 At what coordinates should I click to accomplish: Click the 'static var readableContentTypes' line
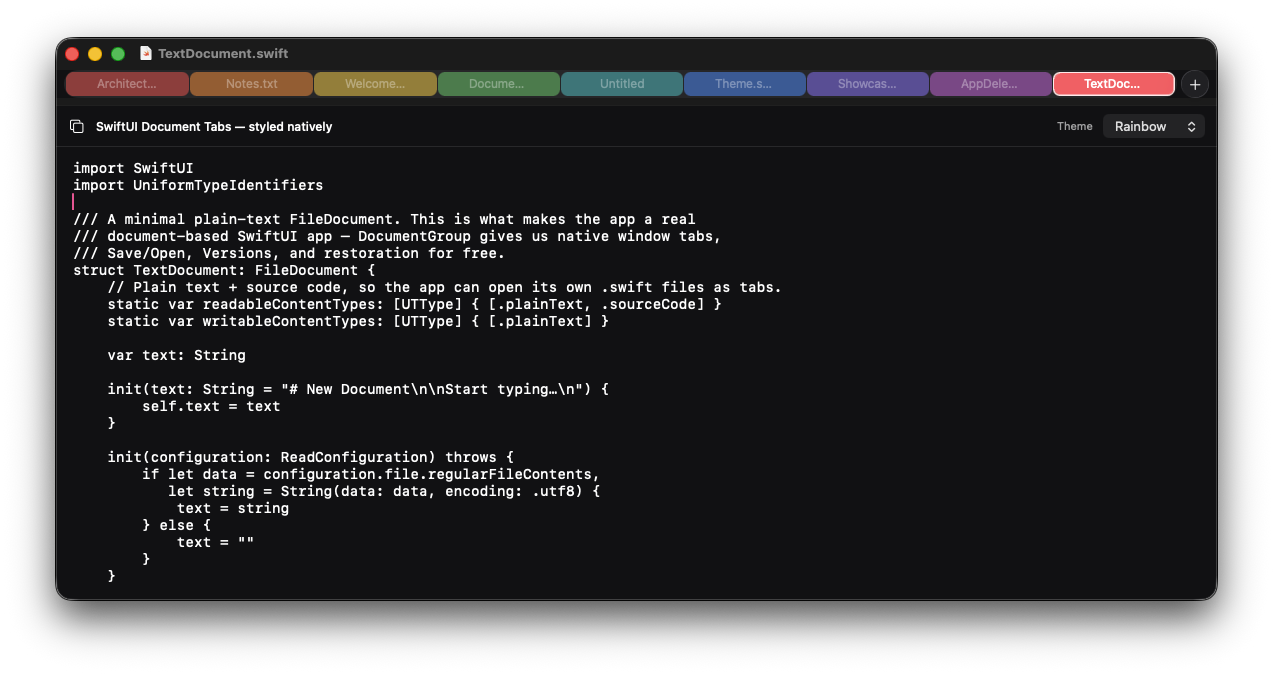click(x=414, y=304)
